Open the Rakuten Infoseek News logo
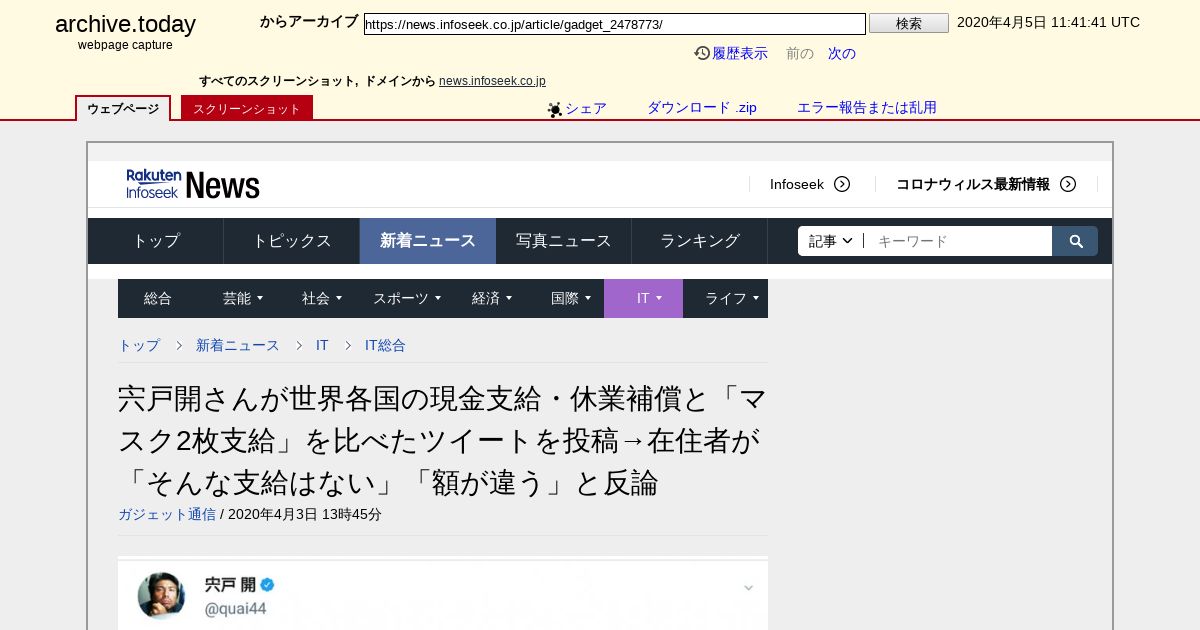The image size is (1200, 630). pyautogui.click(x=193, y=184)
